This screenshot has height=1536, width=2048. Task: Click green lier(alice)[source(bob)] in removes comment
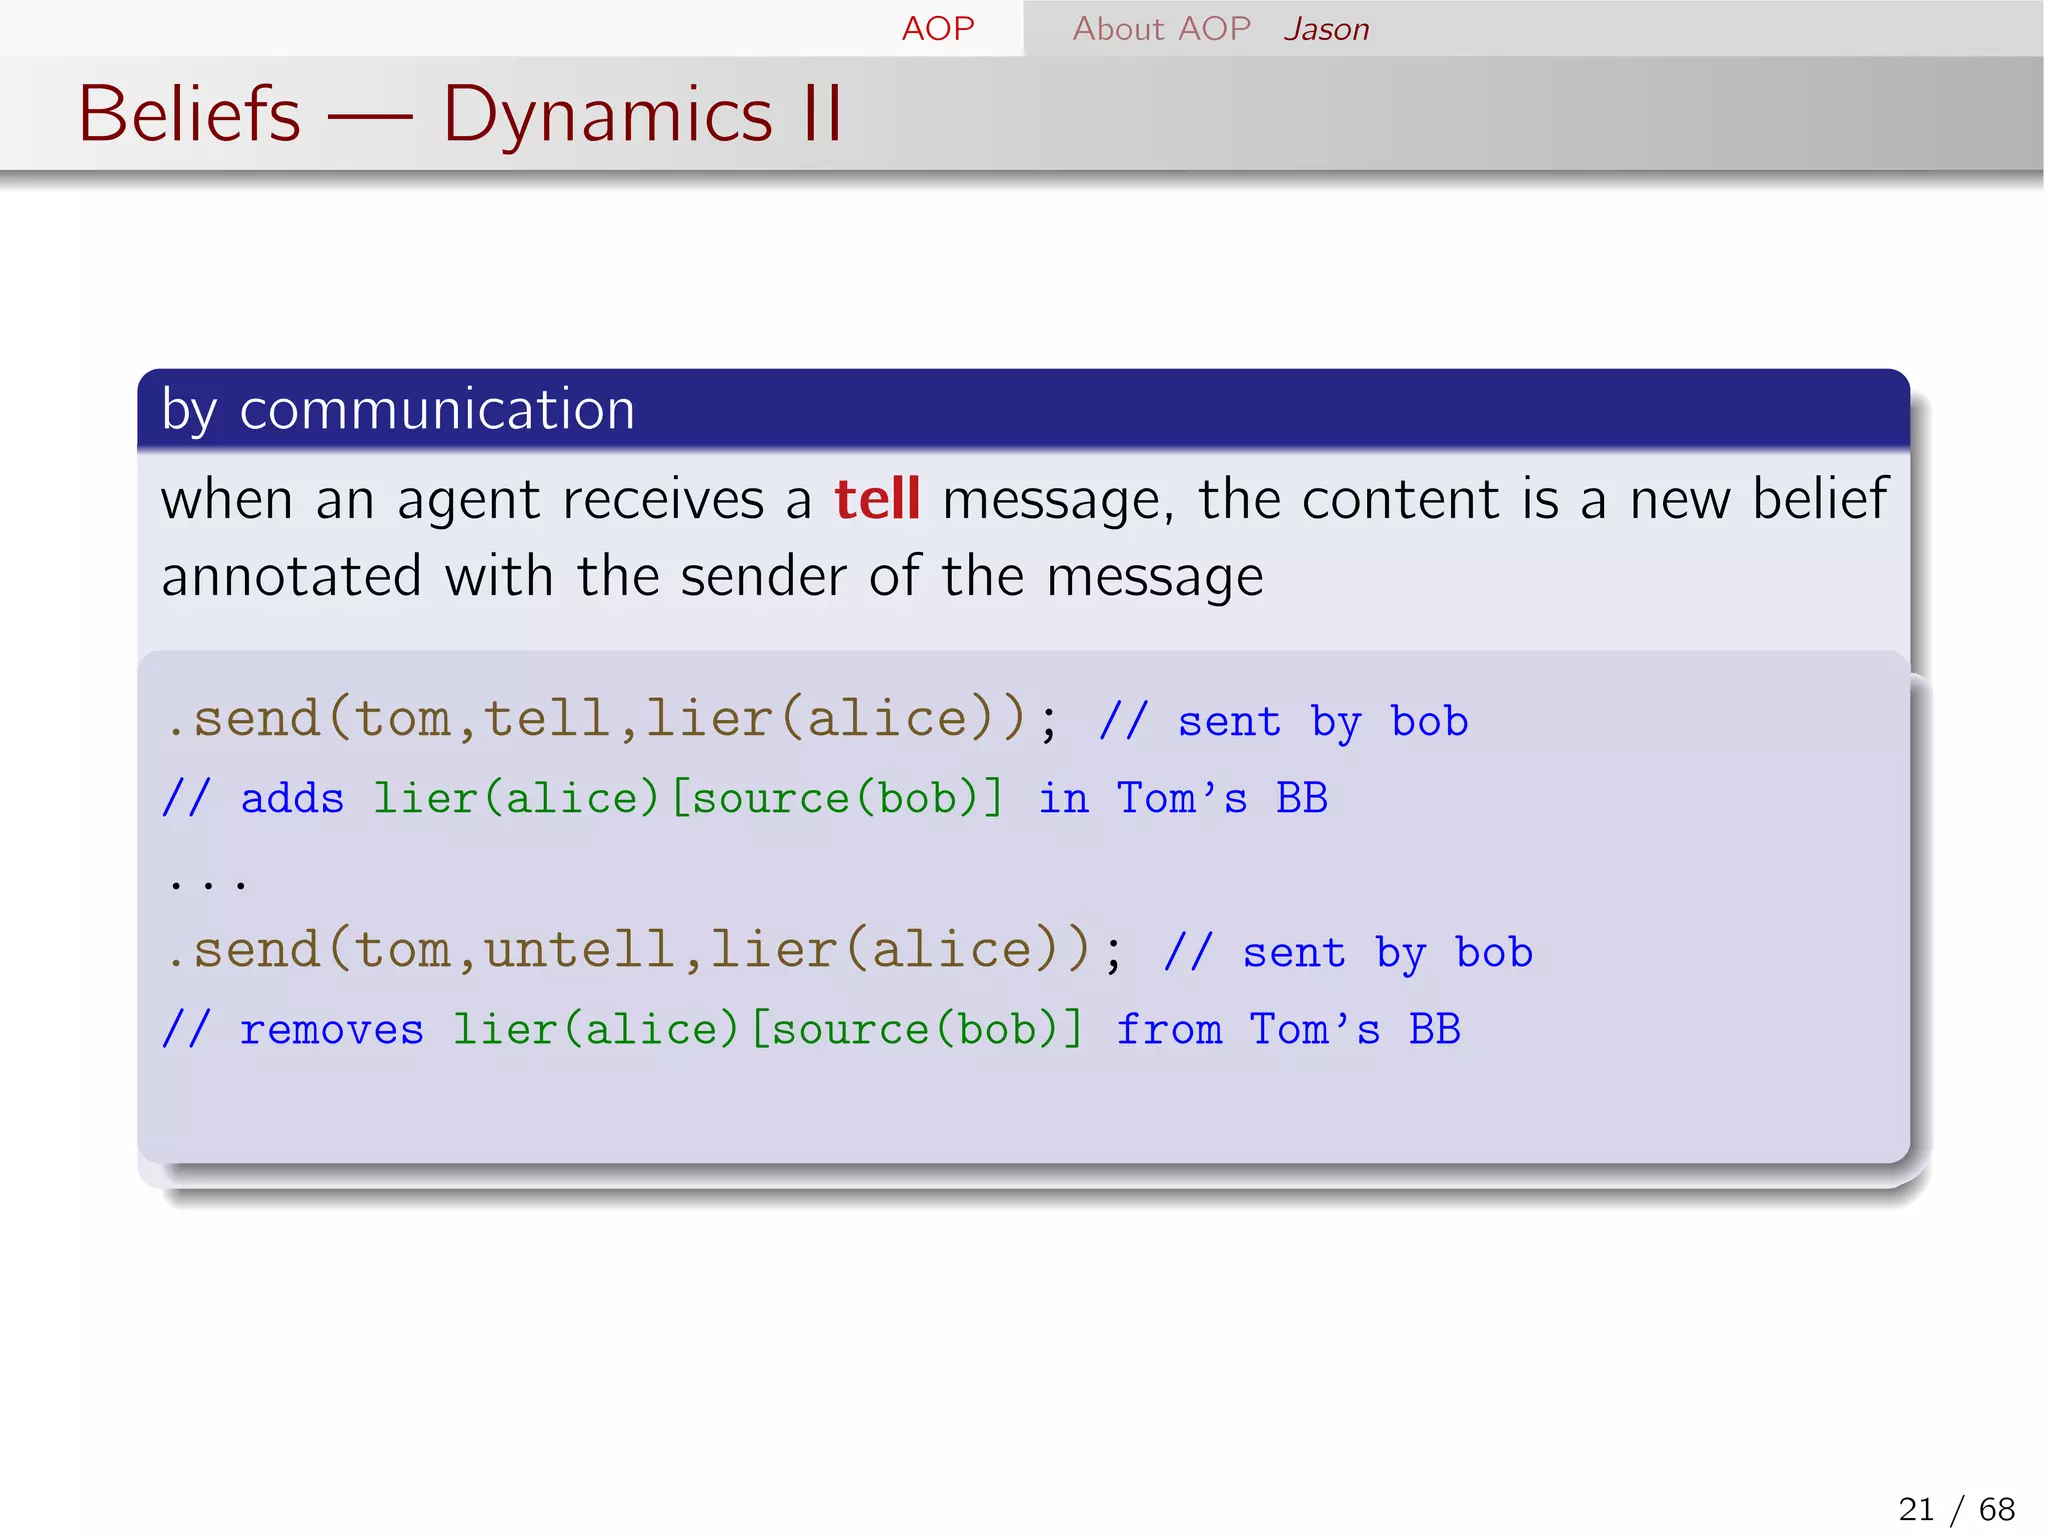click(767, 1029)
